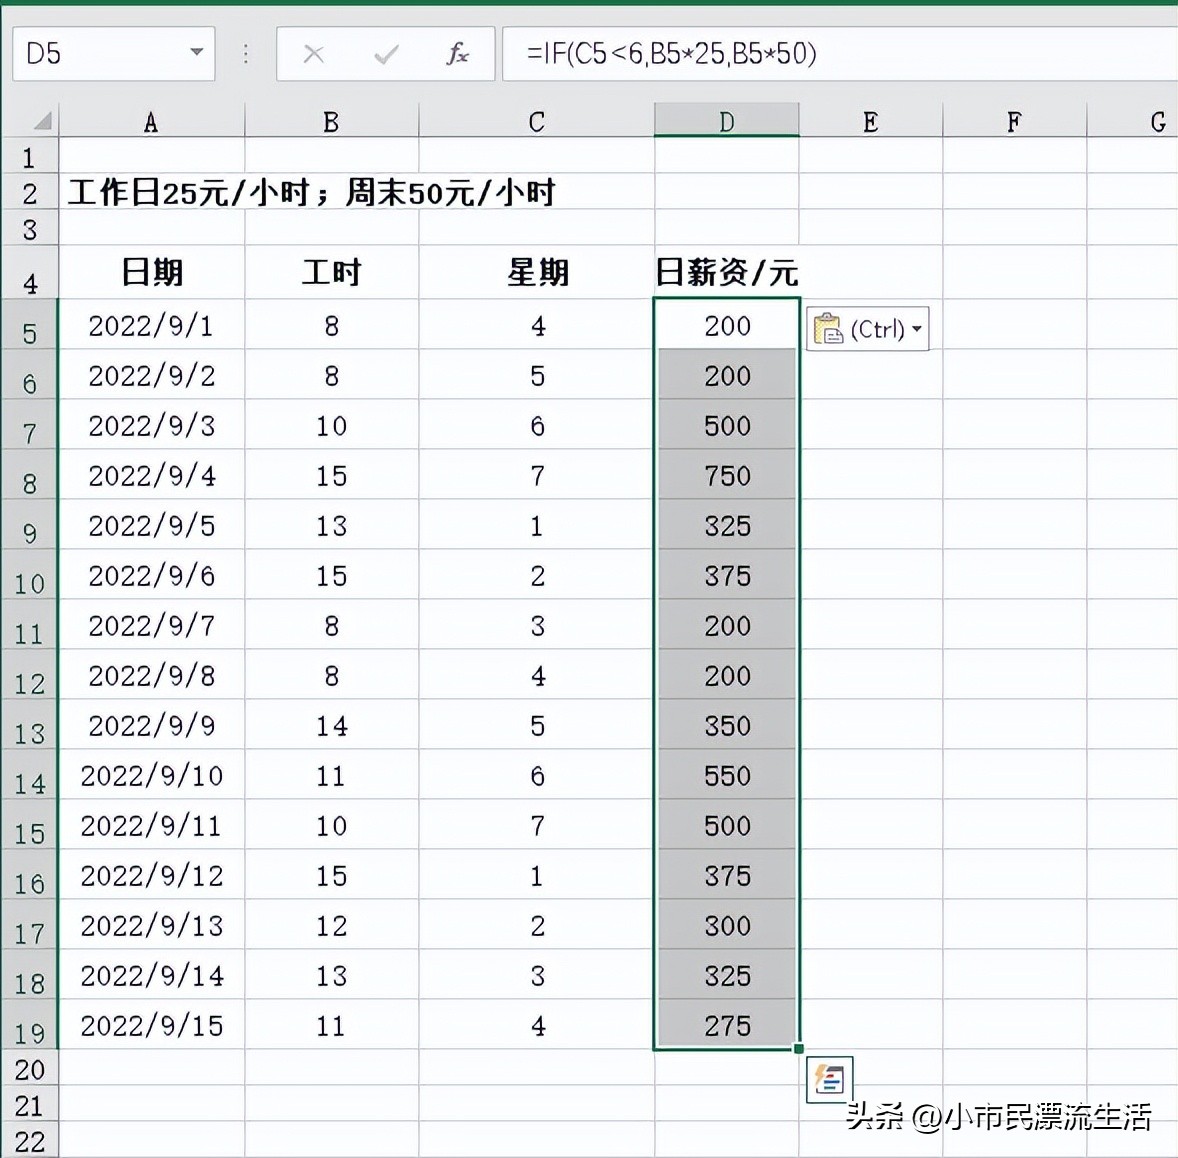Select the date cell 2022/9/4

click(x=152, y=475)
